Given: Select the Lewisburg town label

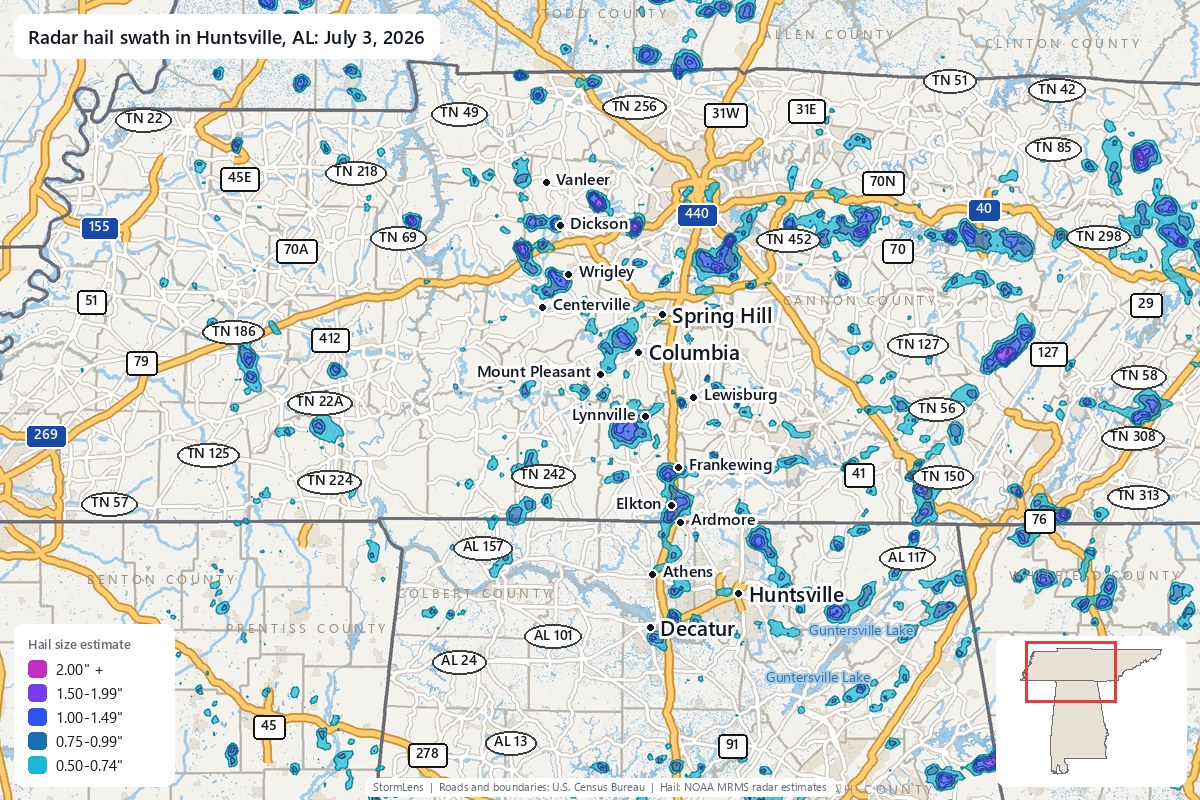Looking at the screenshot, I should click(x=740, y=395).
